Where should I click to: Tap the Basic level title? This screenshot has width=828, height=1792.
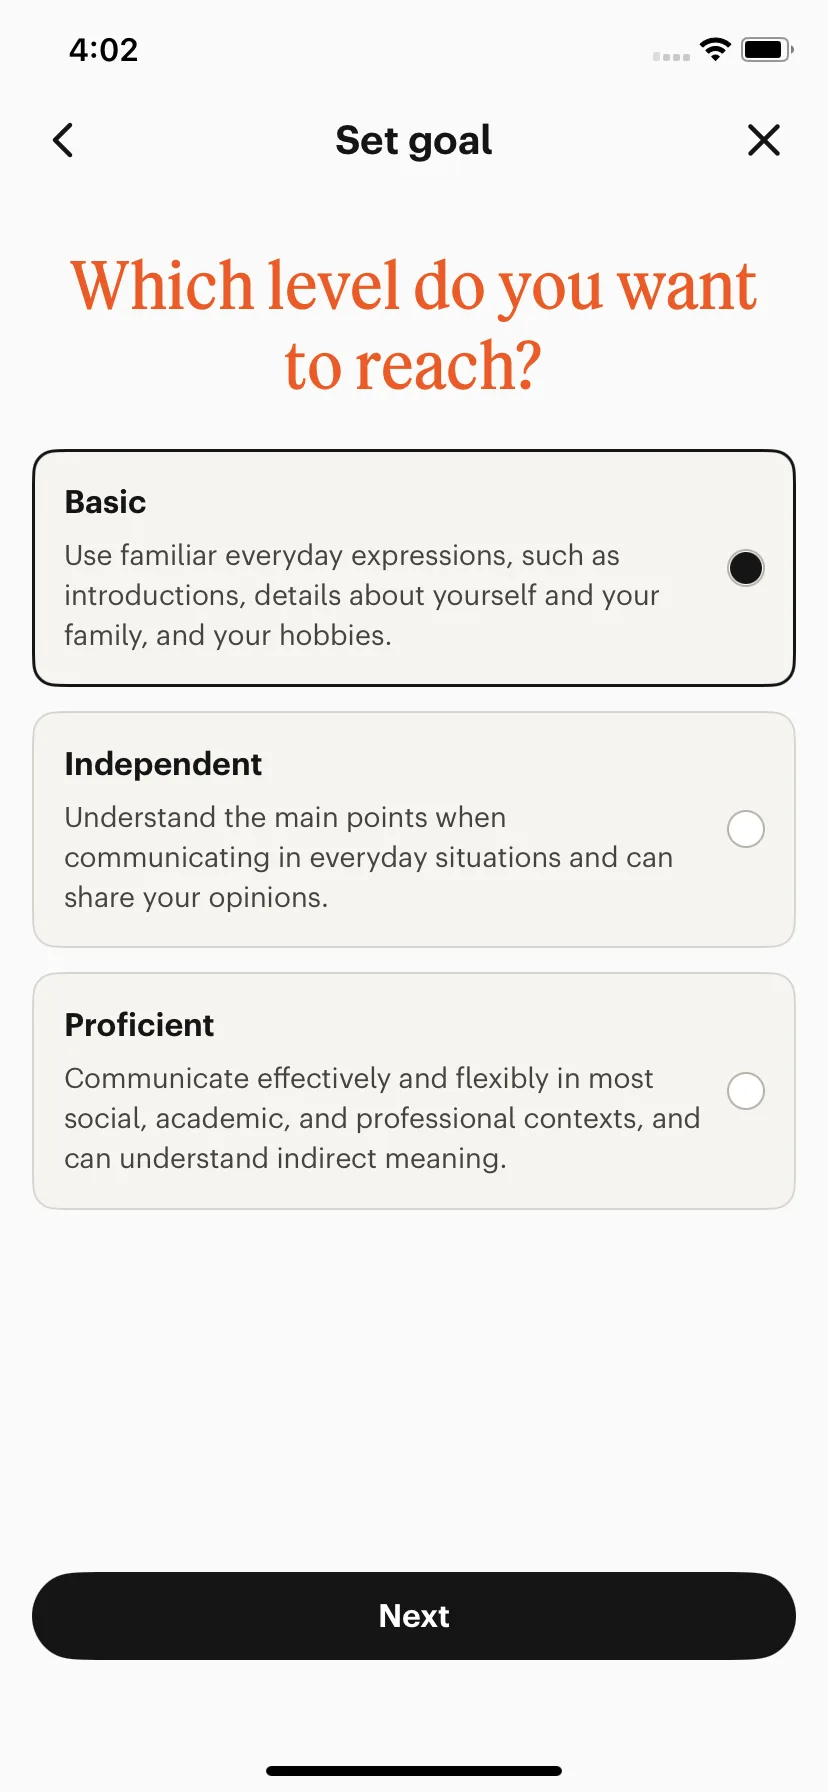[x=105, y=502]
